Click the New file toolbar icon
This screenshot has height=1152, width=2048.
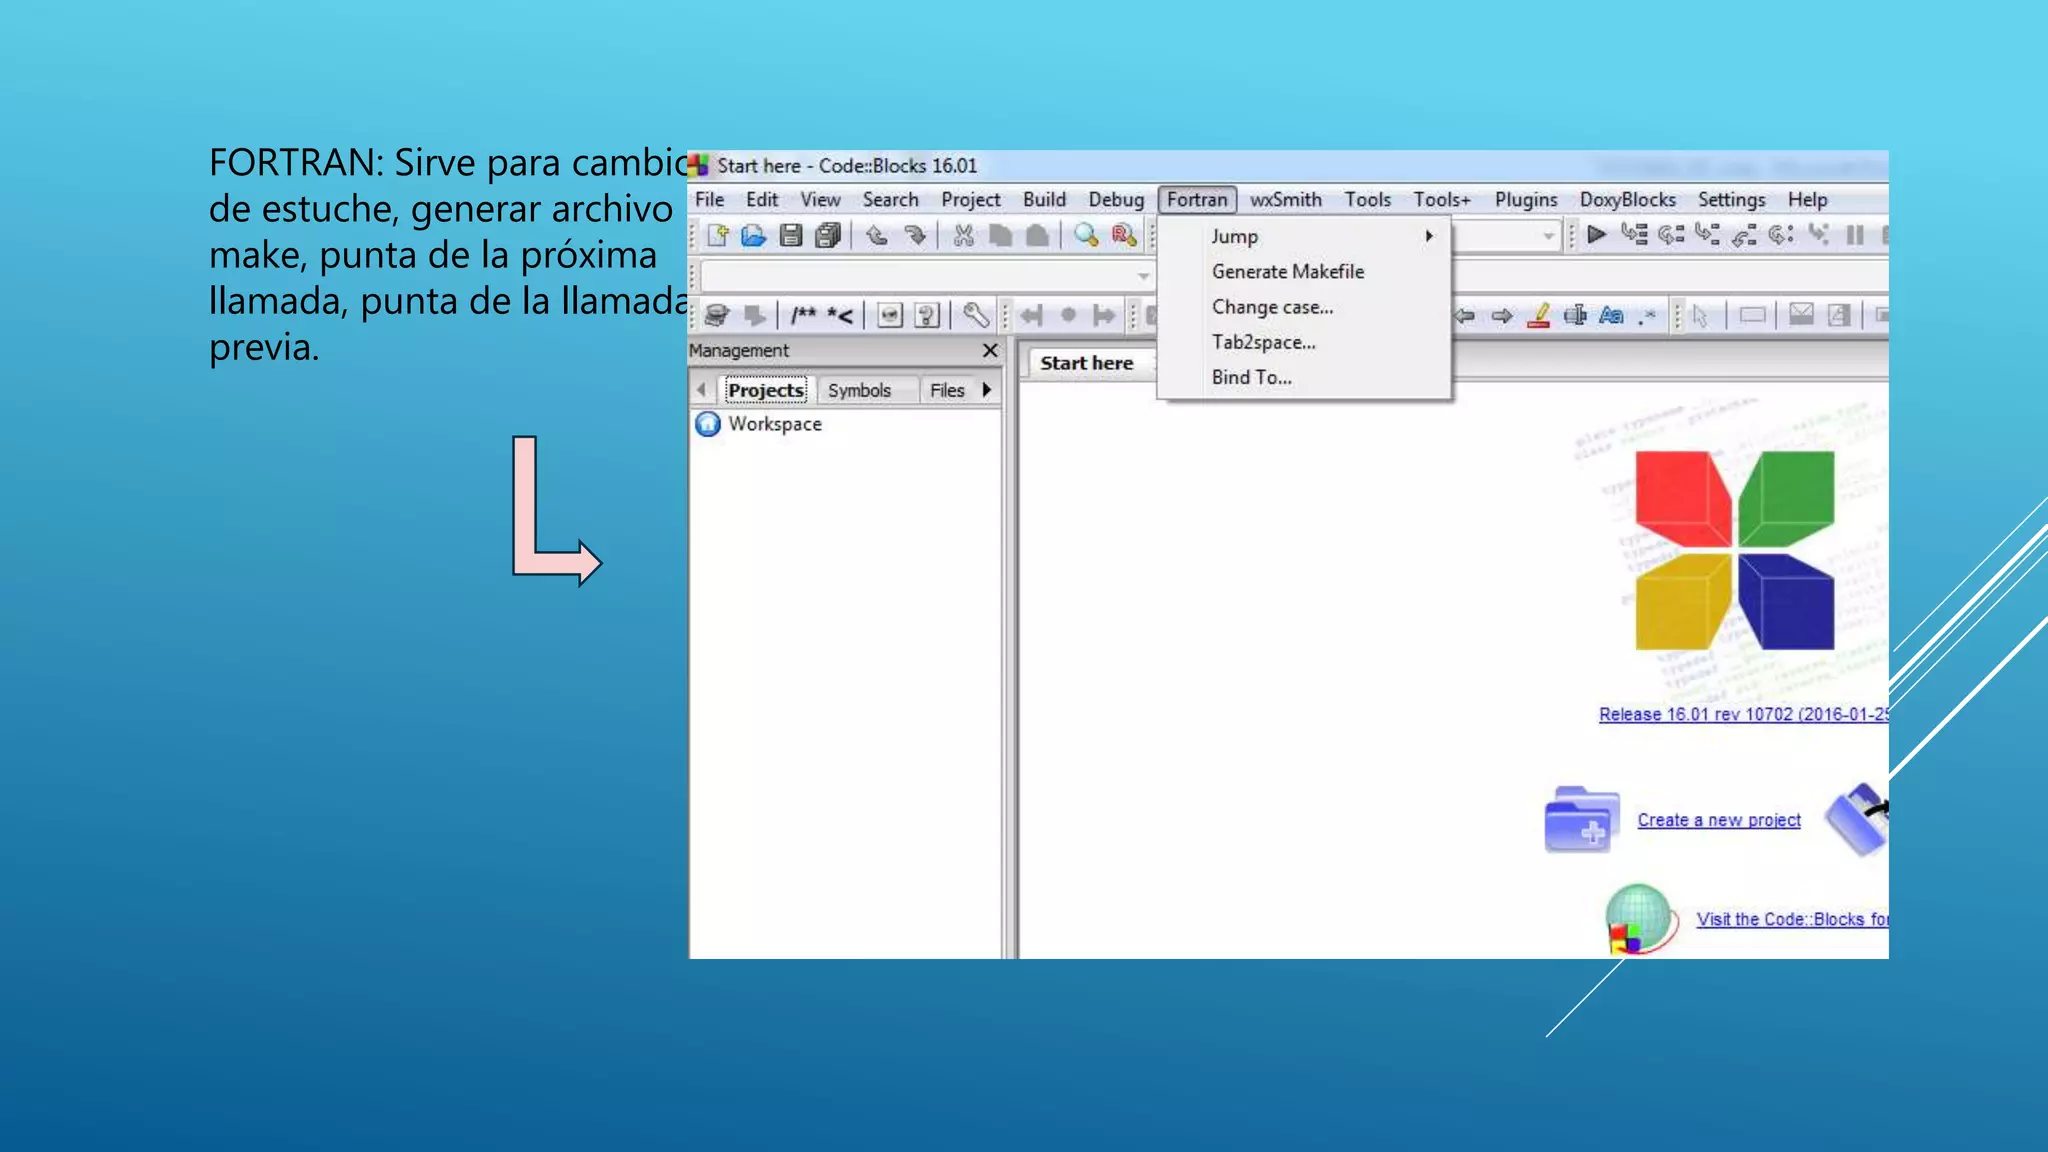click(x=717, y=235)
